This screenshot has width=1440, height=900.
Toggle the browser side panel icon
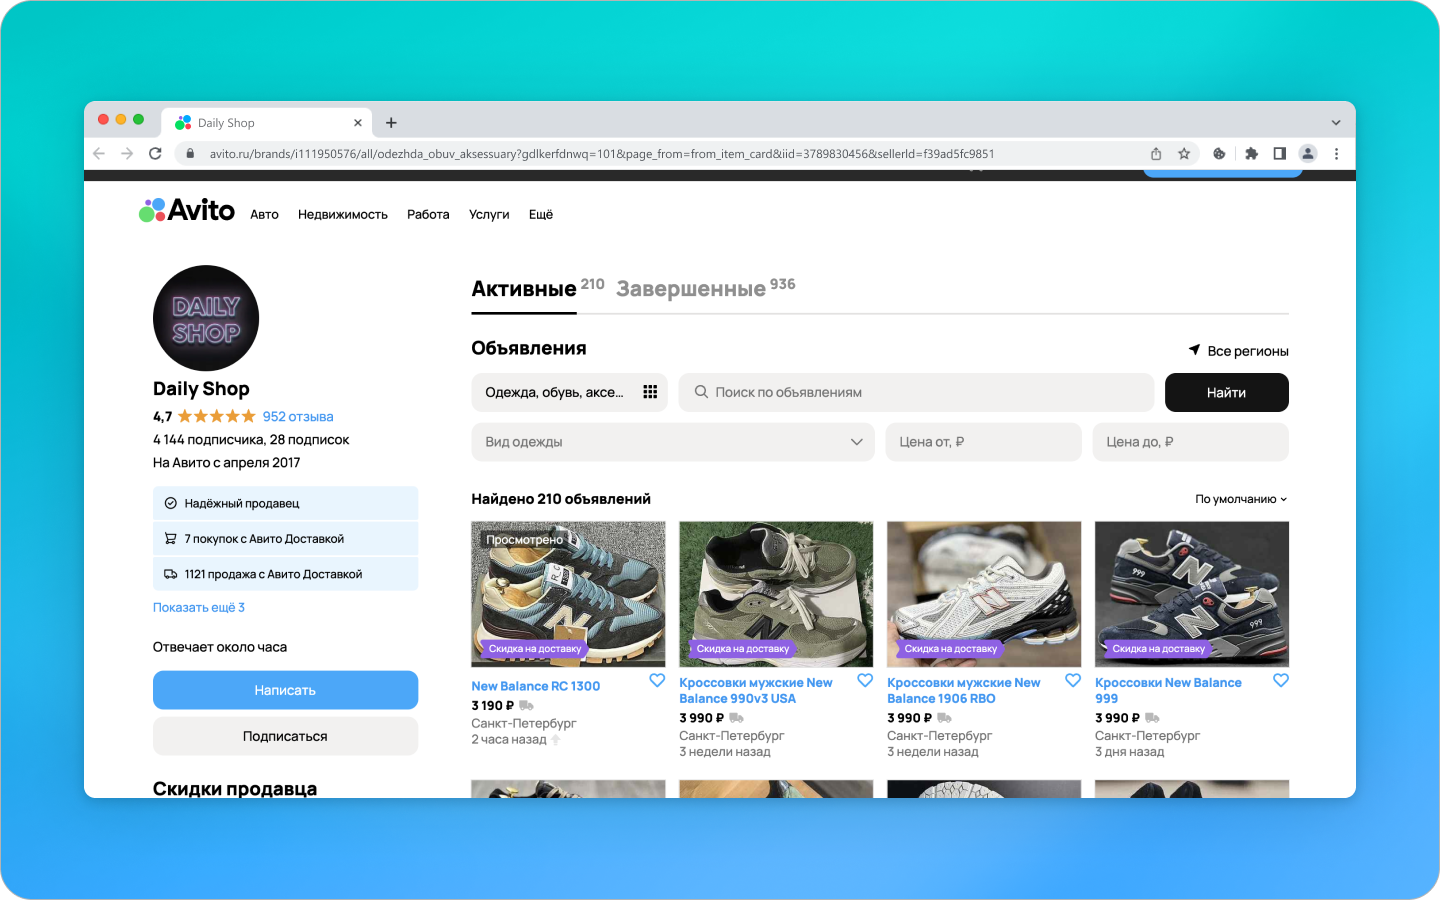pos(1279,153)
